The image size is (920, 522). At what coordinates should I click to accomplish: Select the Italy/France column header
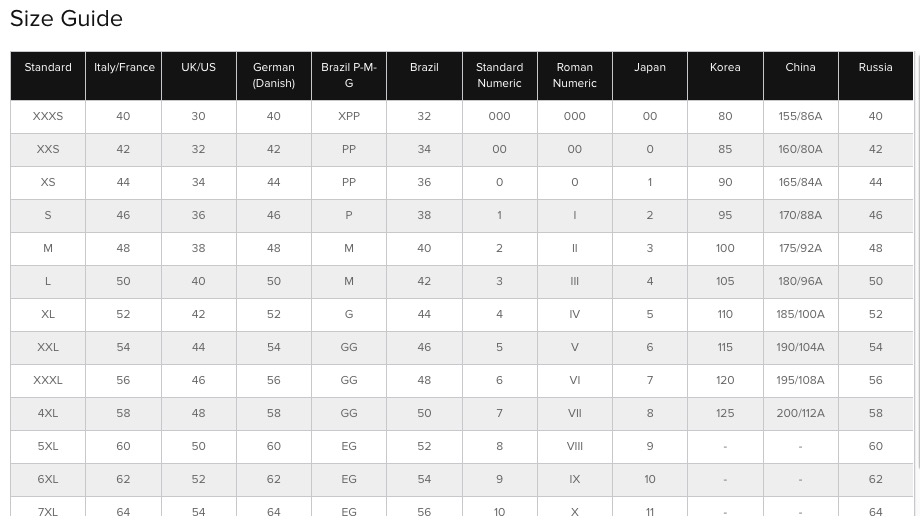pyautogui.click(x=124, y=76)
